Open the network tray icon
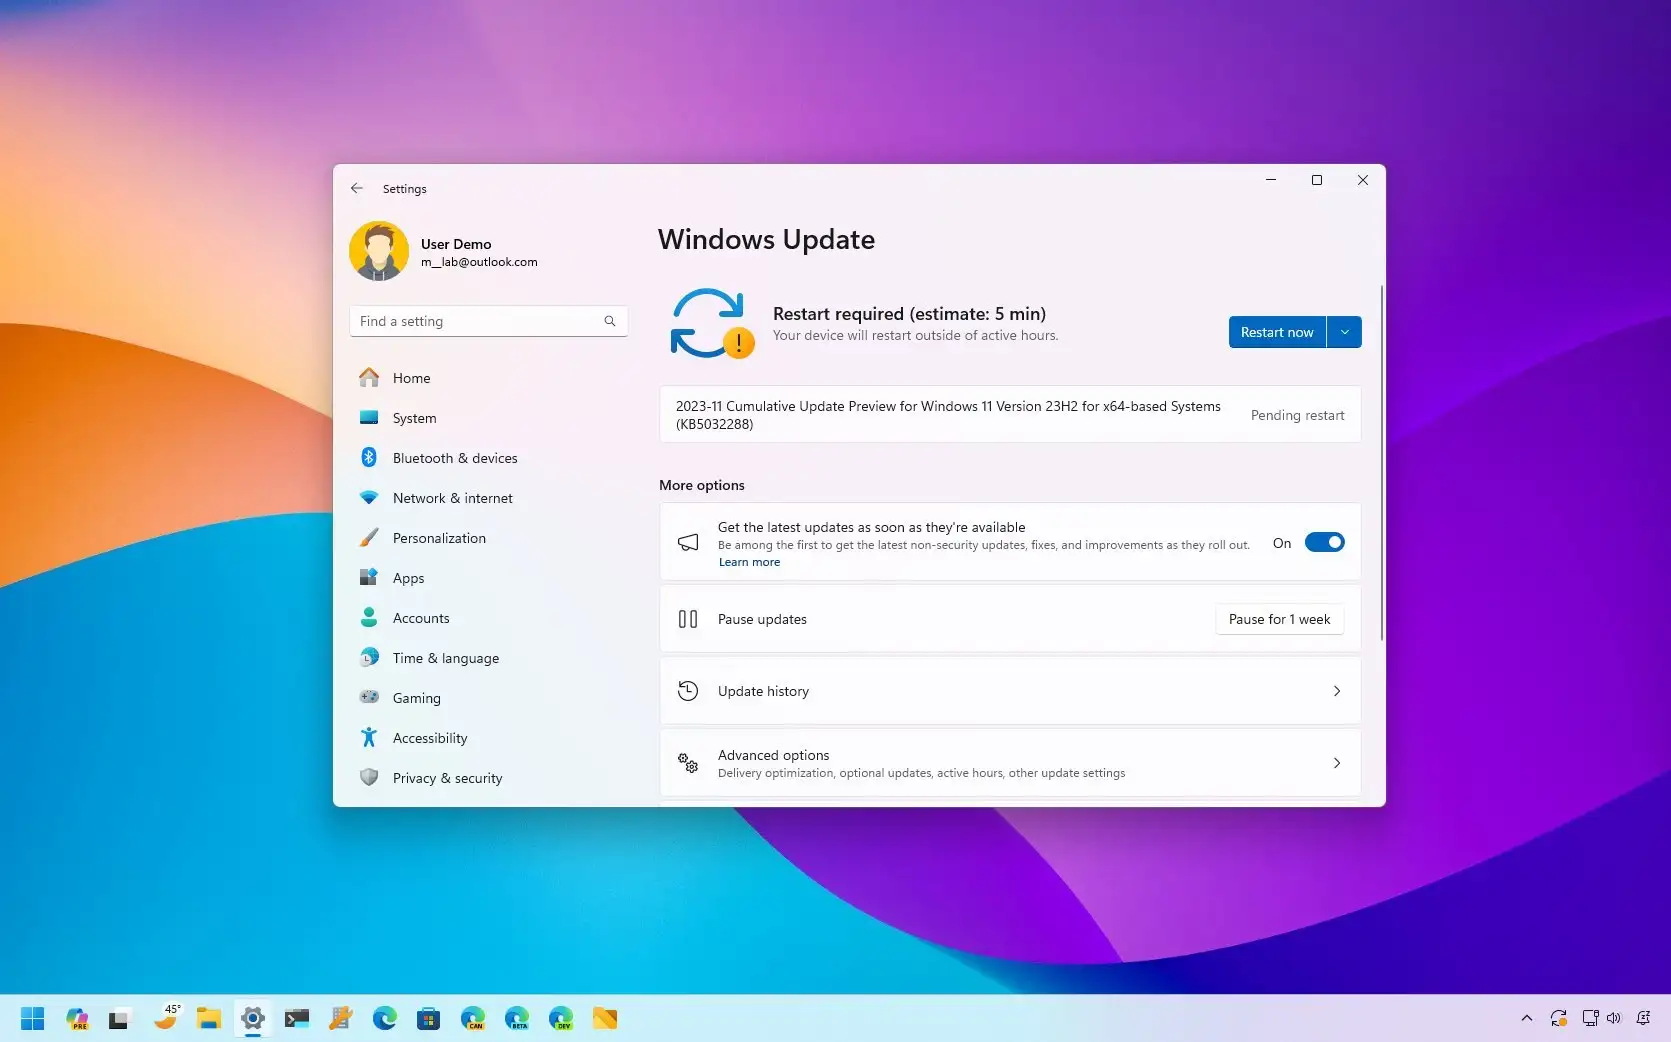This screenshot has height=1042, width=1671. [1590, 1018]
